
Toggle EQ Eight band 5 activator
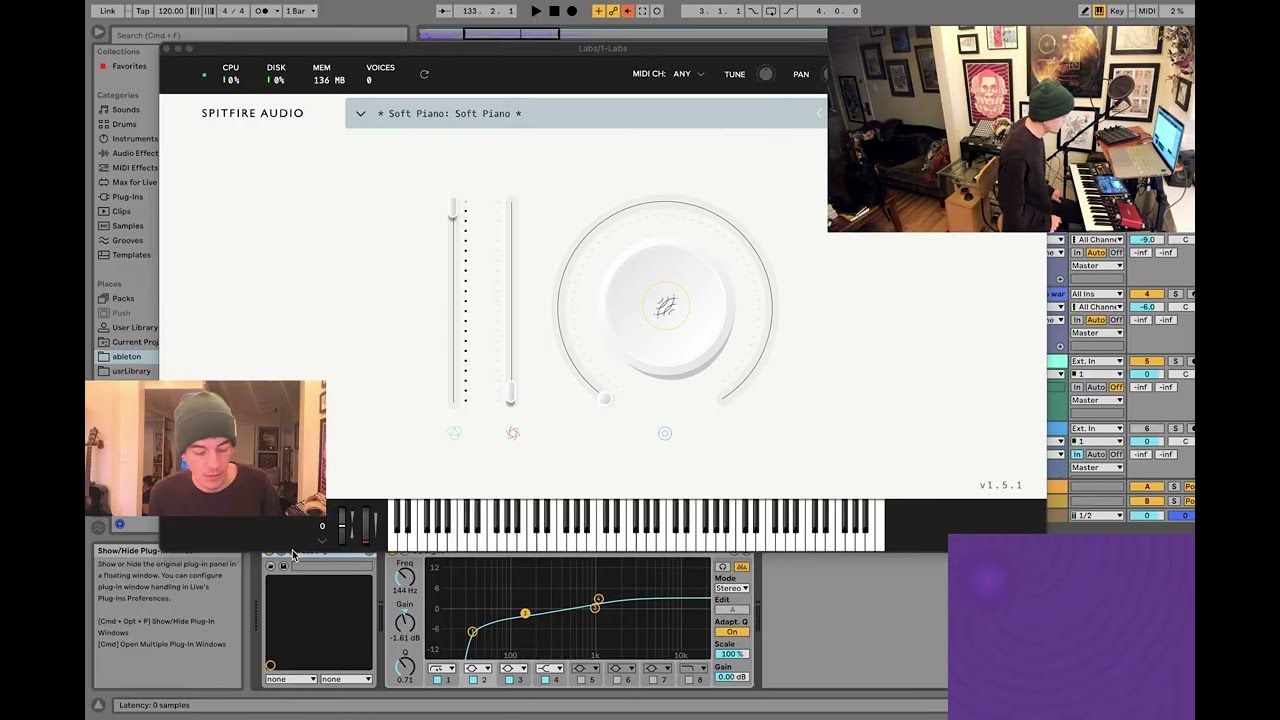(x=581, y=680)
